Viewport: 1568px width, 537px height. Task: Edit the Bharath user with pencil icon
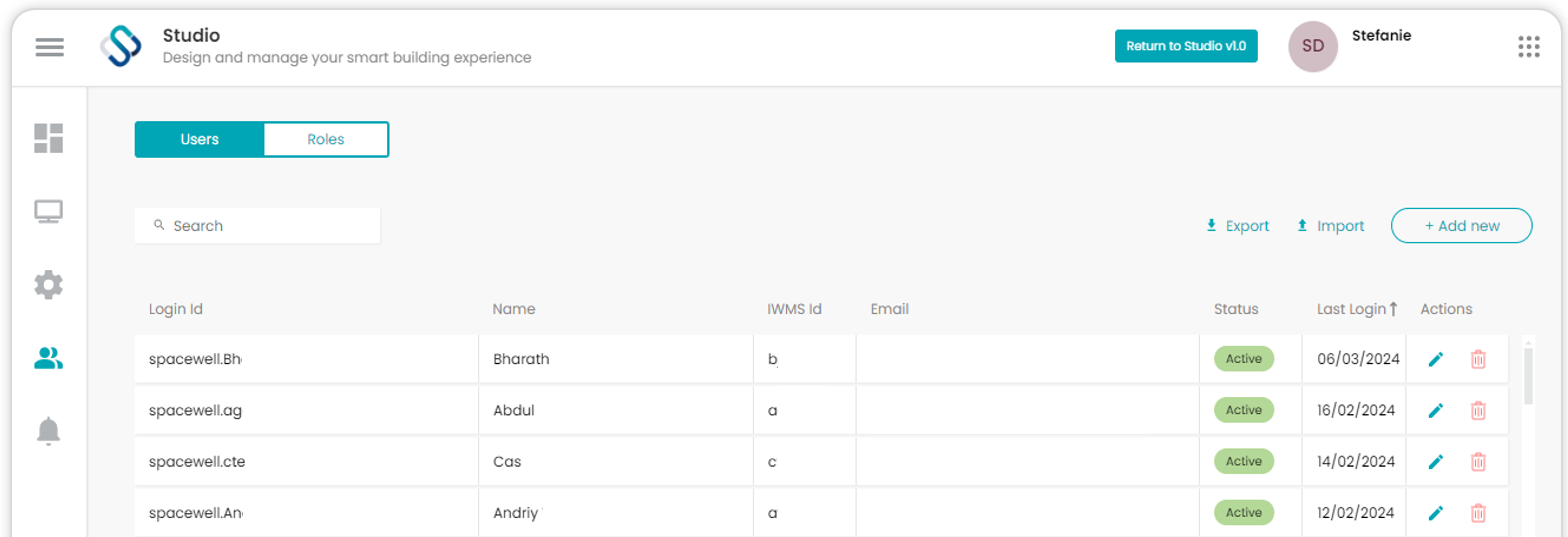tap(1436, 359)
